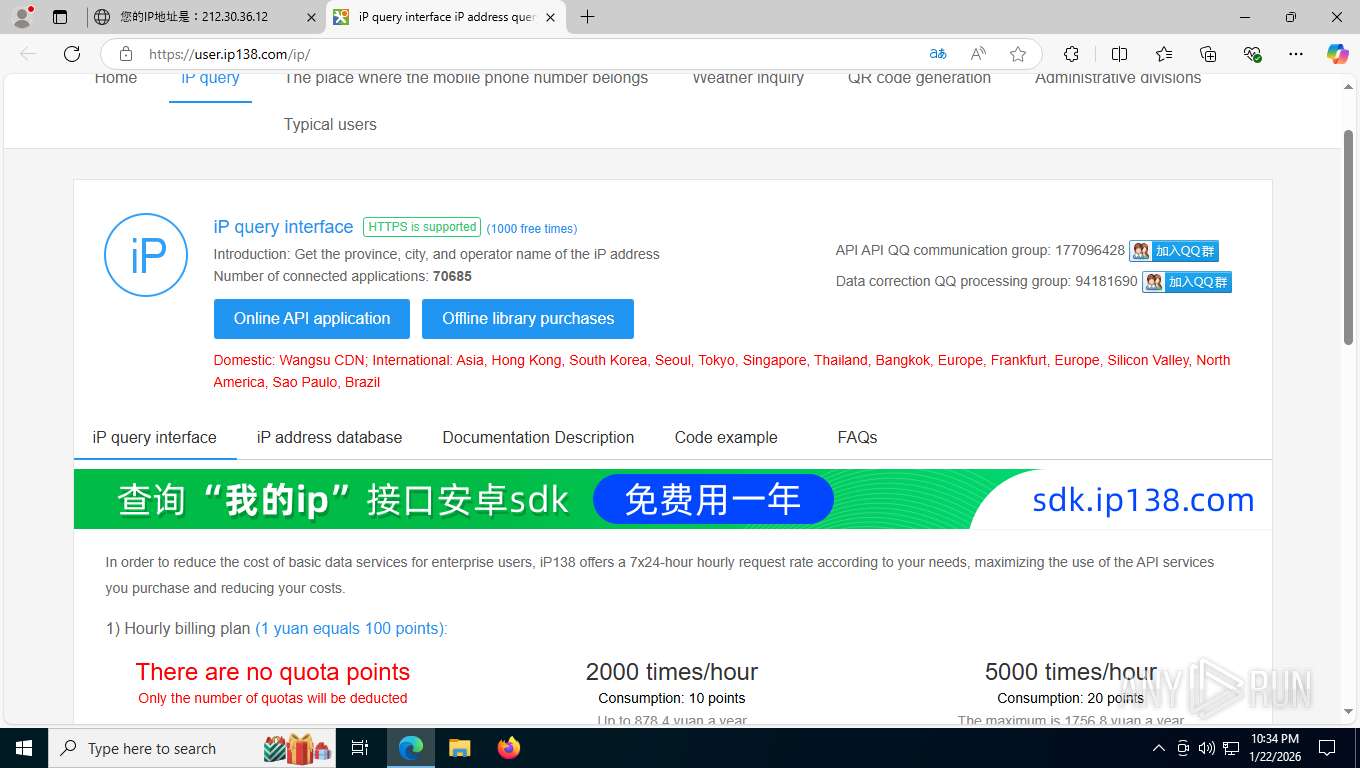1360x768 pixels.
Task: Click the Offline library purchases button
Action: [528, 319]
